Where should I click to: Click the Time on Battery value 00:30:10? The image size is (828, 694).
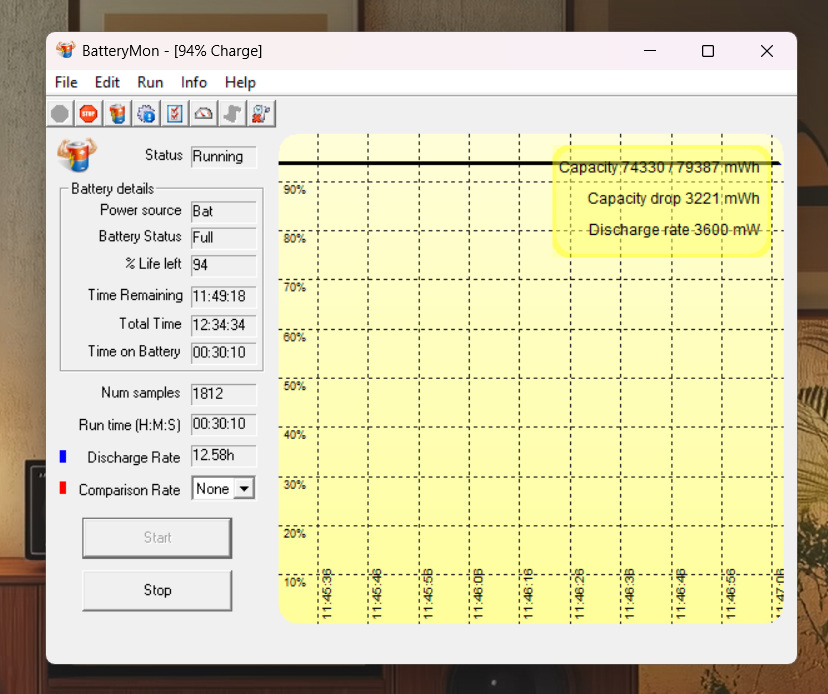pos(224,352)
